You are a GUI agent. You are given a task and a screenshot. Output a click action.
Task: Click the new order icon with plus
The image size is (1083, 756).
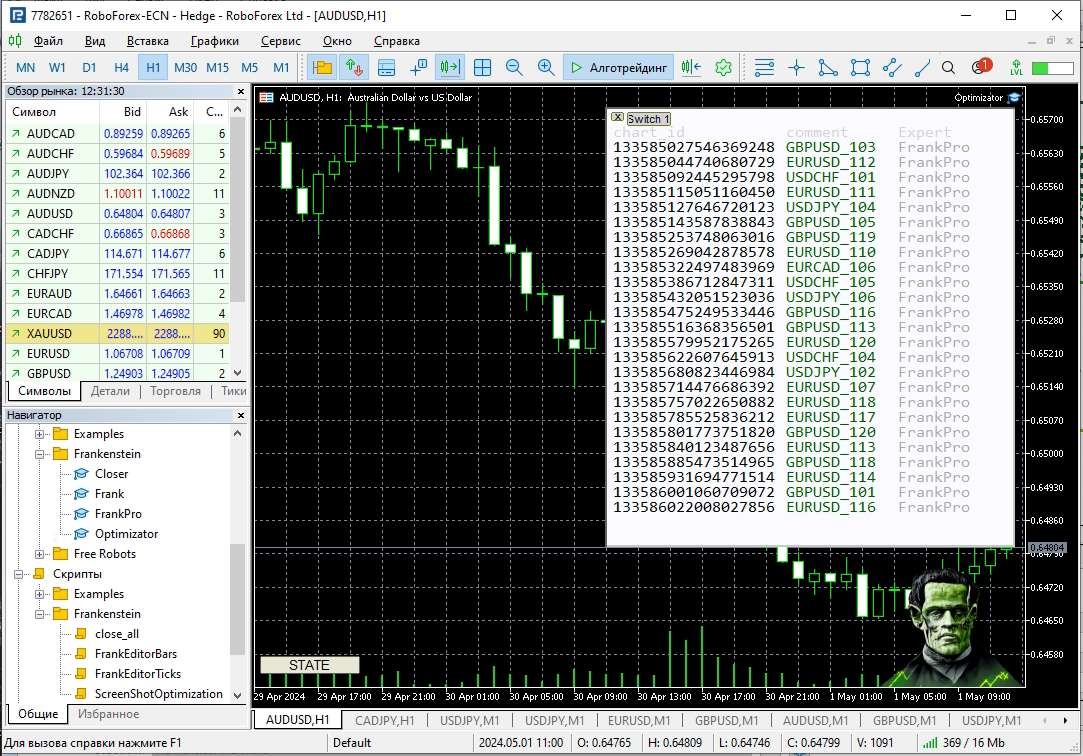tap(419, 67)
